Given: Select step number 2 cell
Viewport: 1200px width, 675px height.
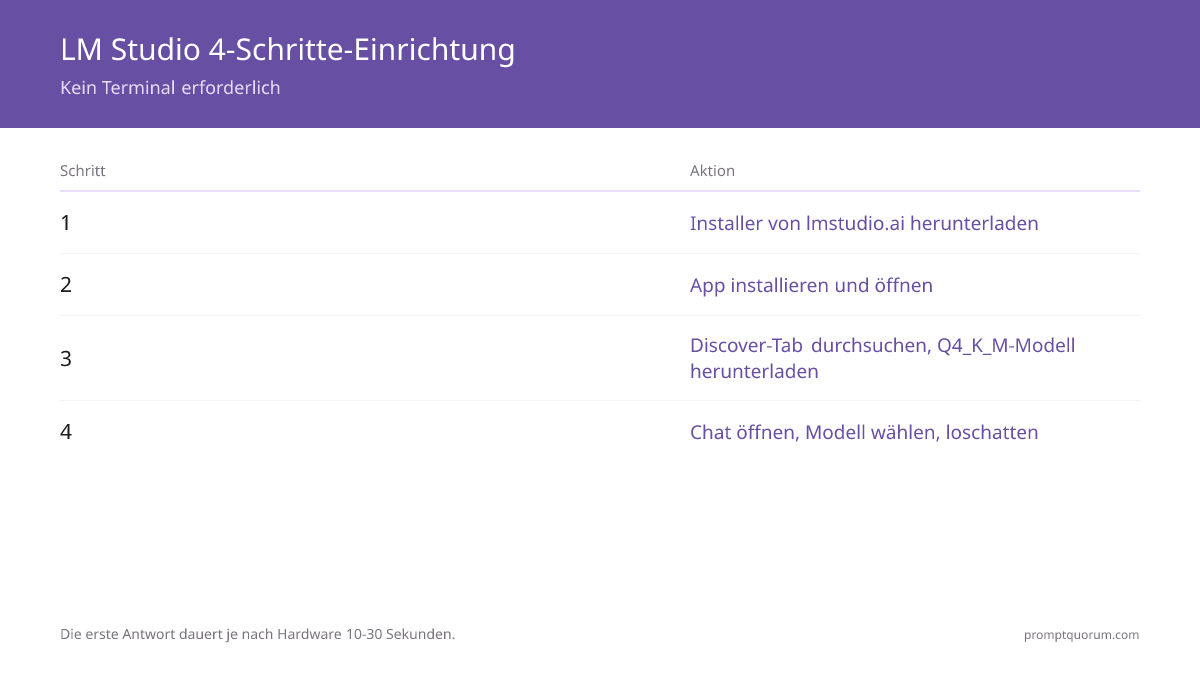Looking at the screenshot, I should (66, 285).
